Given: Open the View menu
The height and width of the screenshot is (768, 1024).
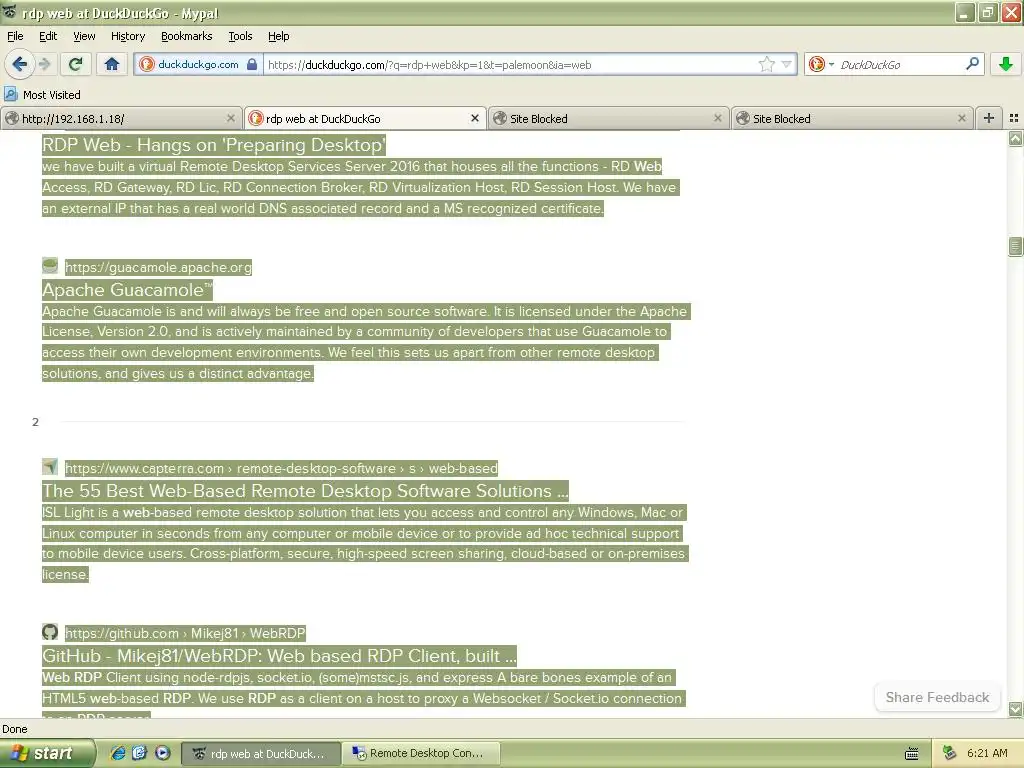Looking at the screenshot, I should (x=84, y=36).
